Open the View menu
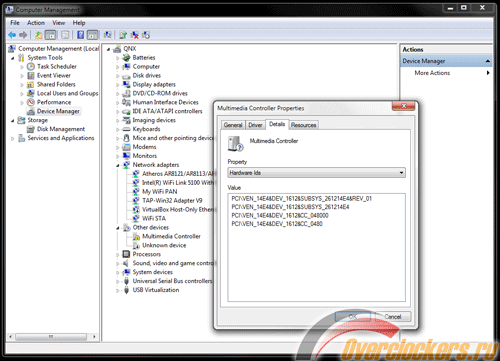This screenshot has width=500, height=361. (x=59, y=23)
